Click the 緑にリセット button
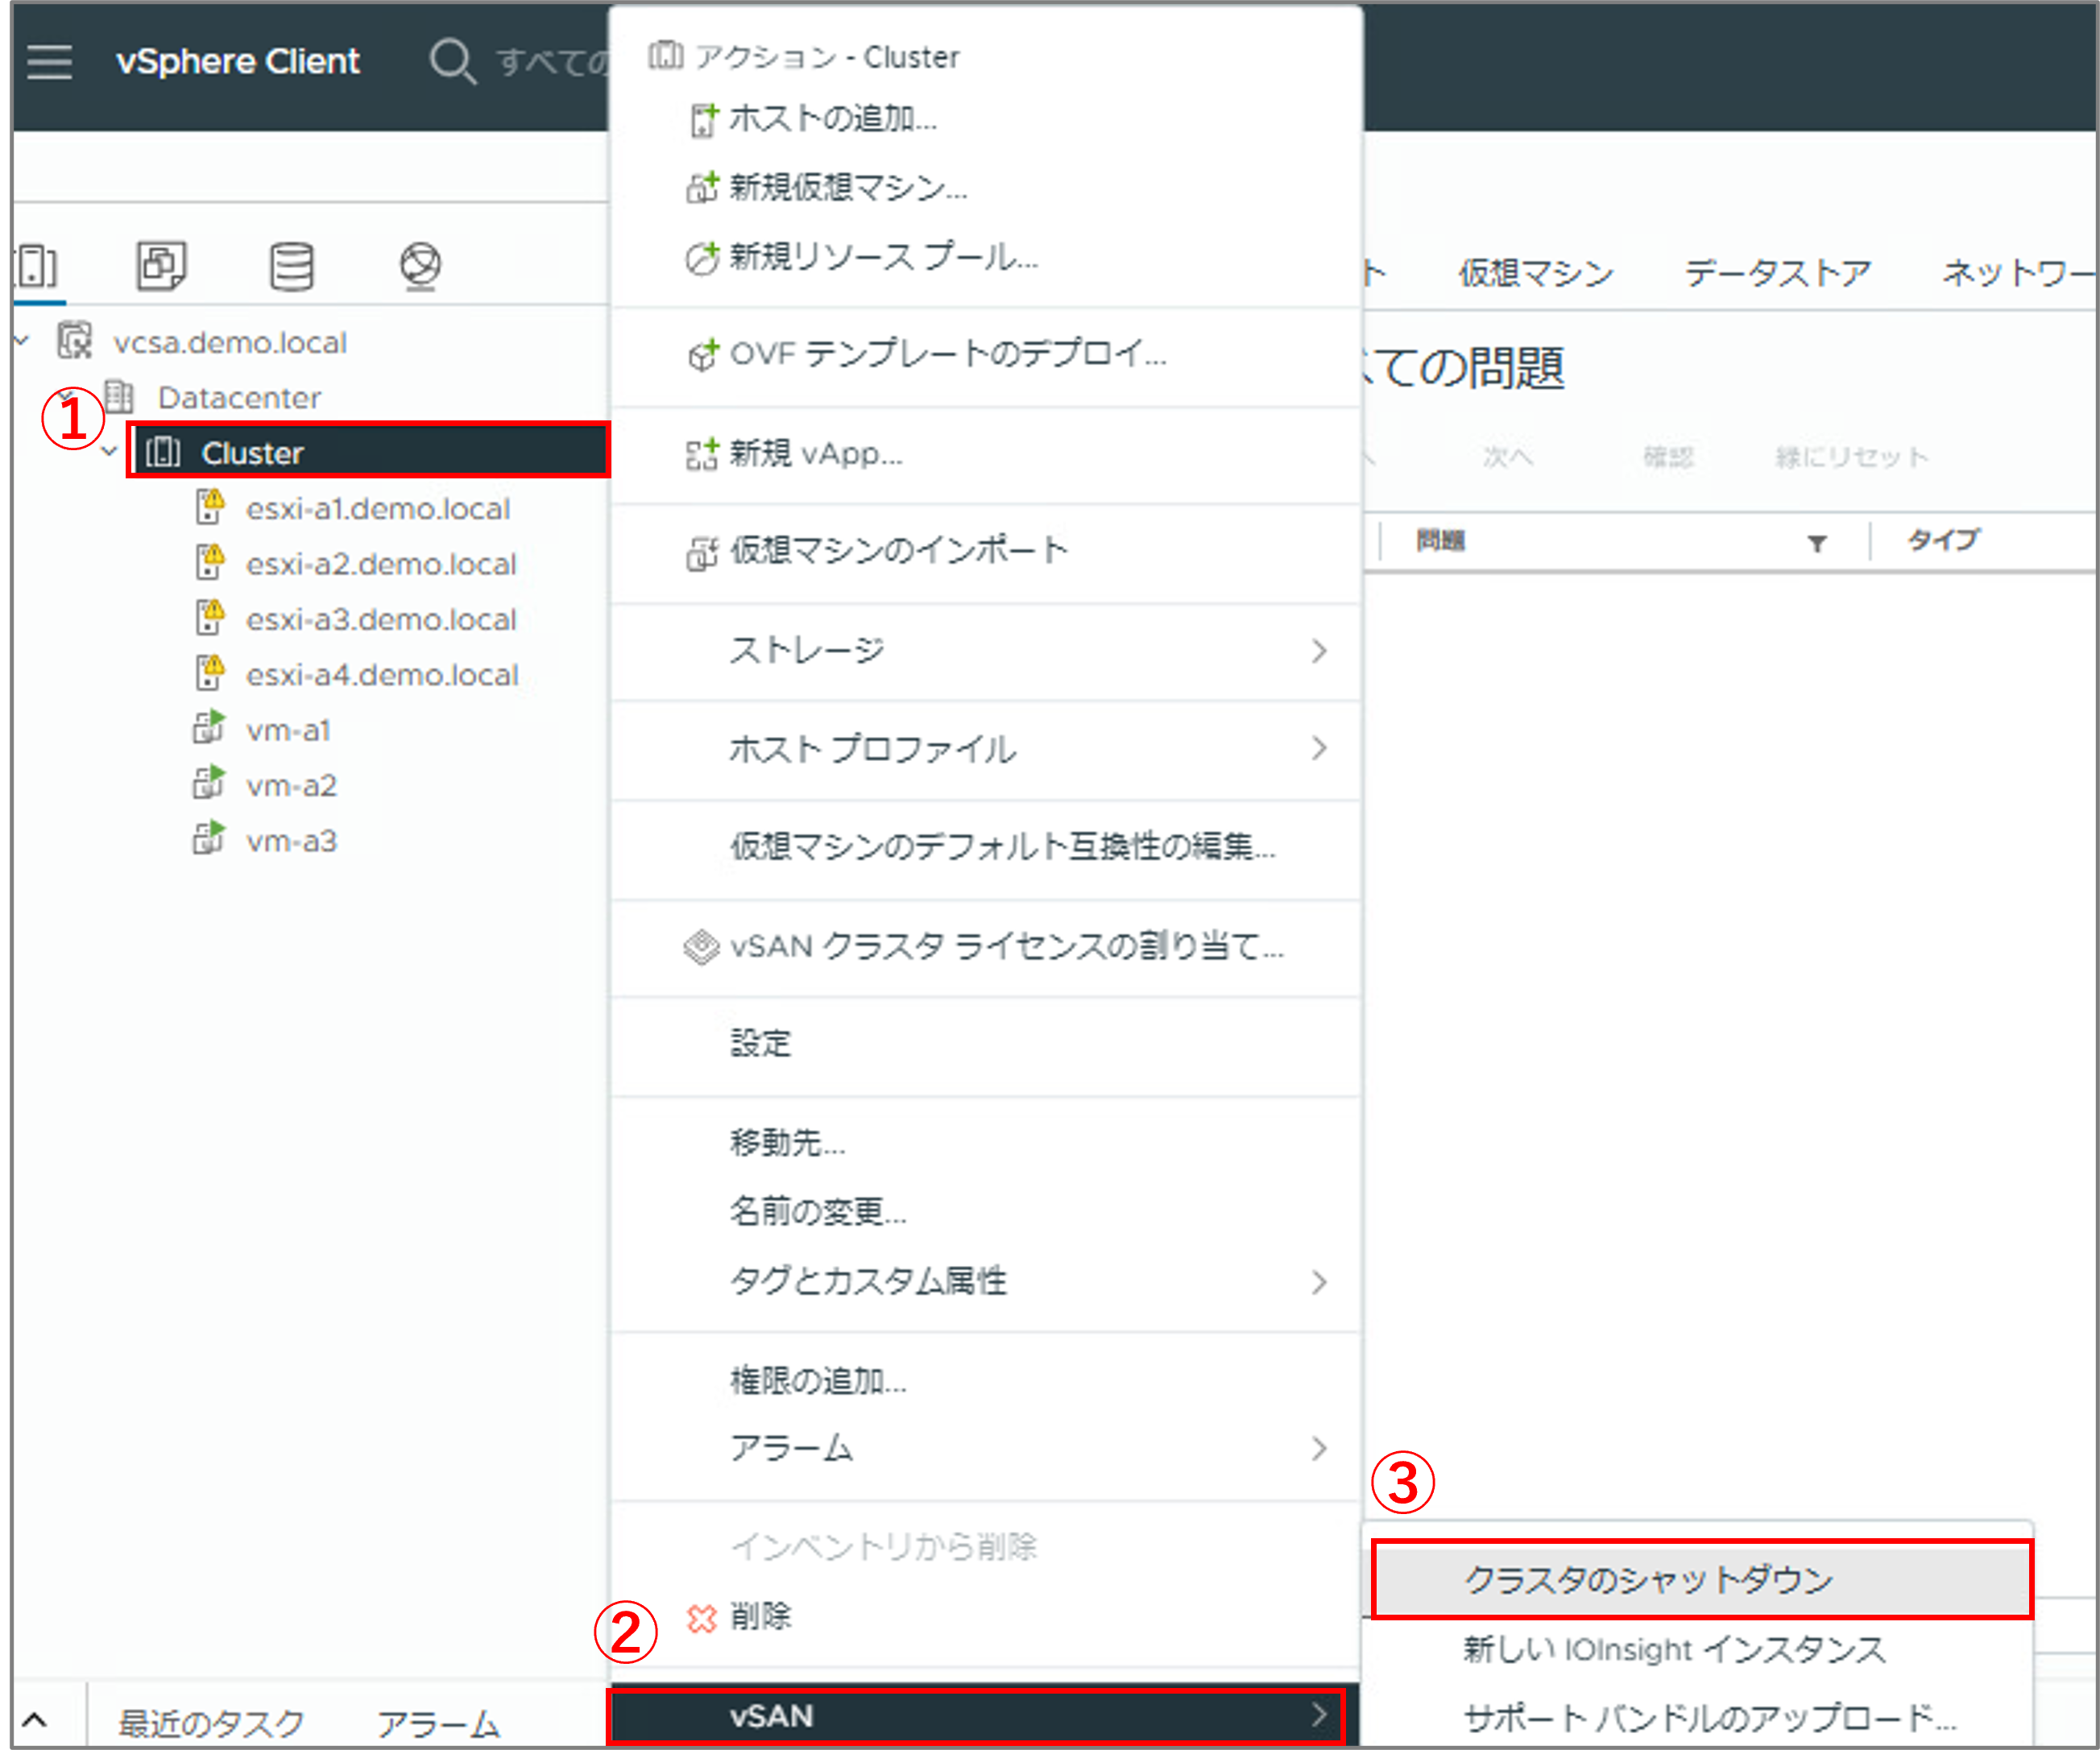2100x1750 pixels. (1851, 457)
